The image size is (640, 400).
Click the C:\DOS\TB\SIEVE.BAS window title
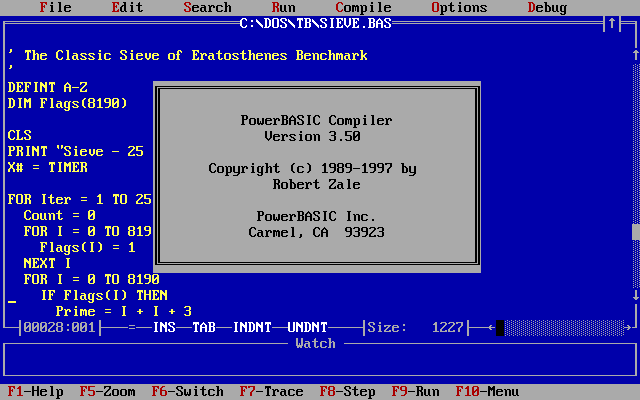tap(316, 23)
